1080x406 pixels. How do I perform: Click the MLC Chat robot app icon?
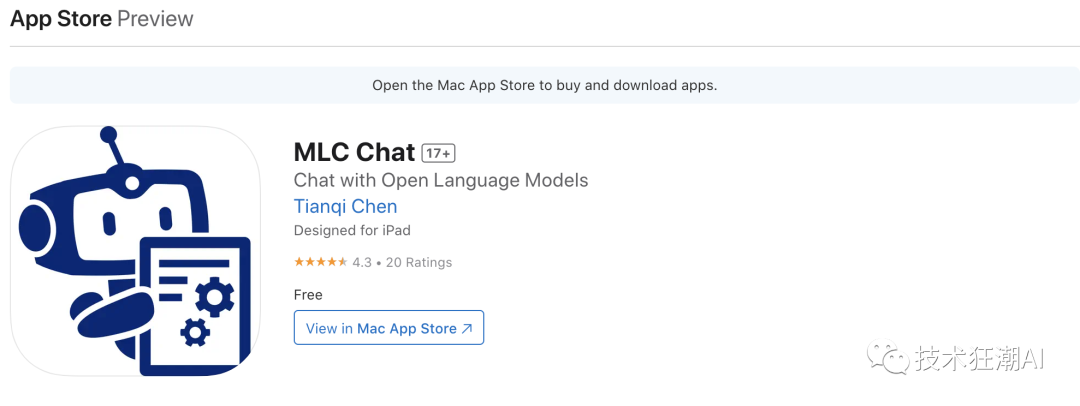[135, 251]
